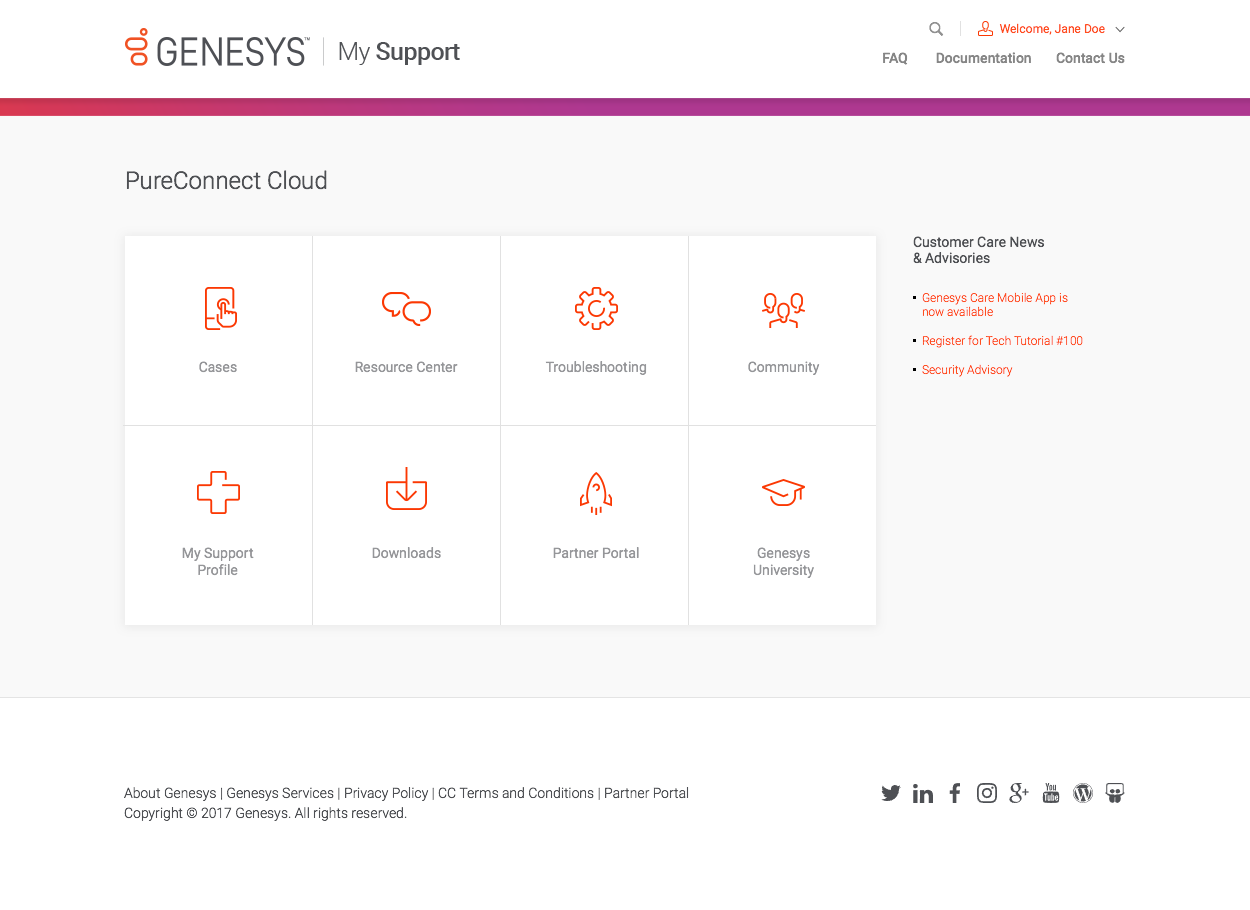Open Genesys Care Mobile App news link
This screenshot has height=910, width=1250.
995,305
